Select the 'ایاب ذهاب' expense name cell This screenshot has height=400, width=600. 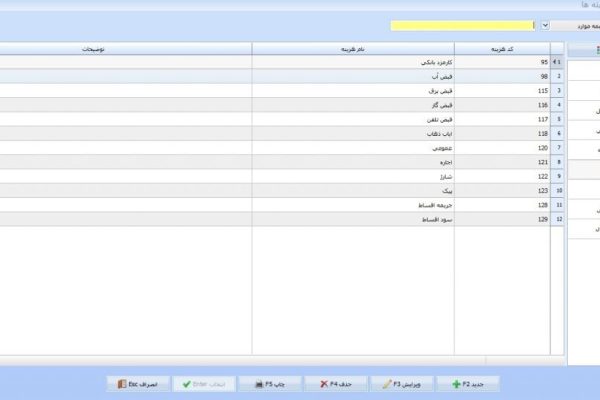coord(353,134)
